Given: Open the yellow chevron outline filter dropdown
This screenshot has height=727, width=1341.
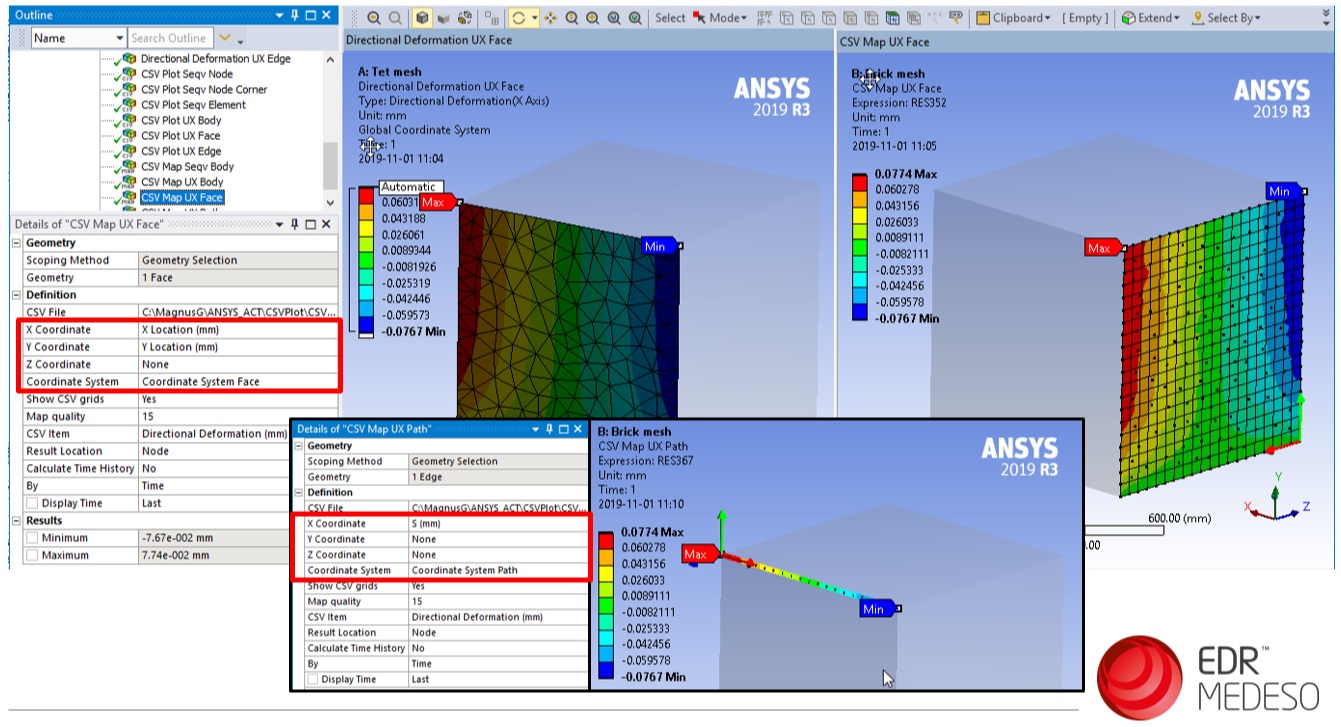Looking at the screenshot, I should [224, 38].
